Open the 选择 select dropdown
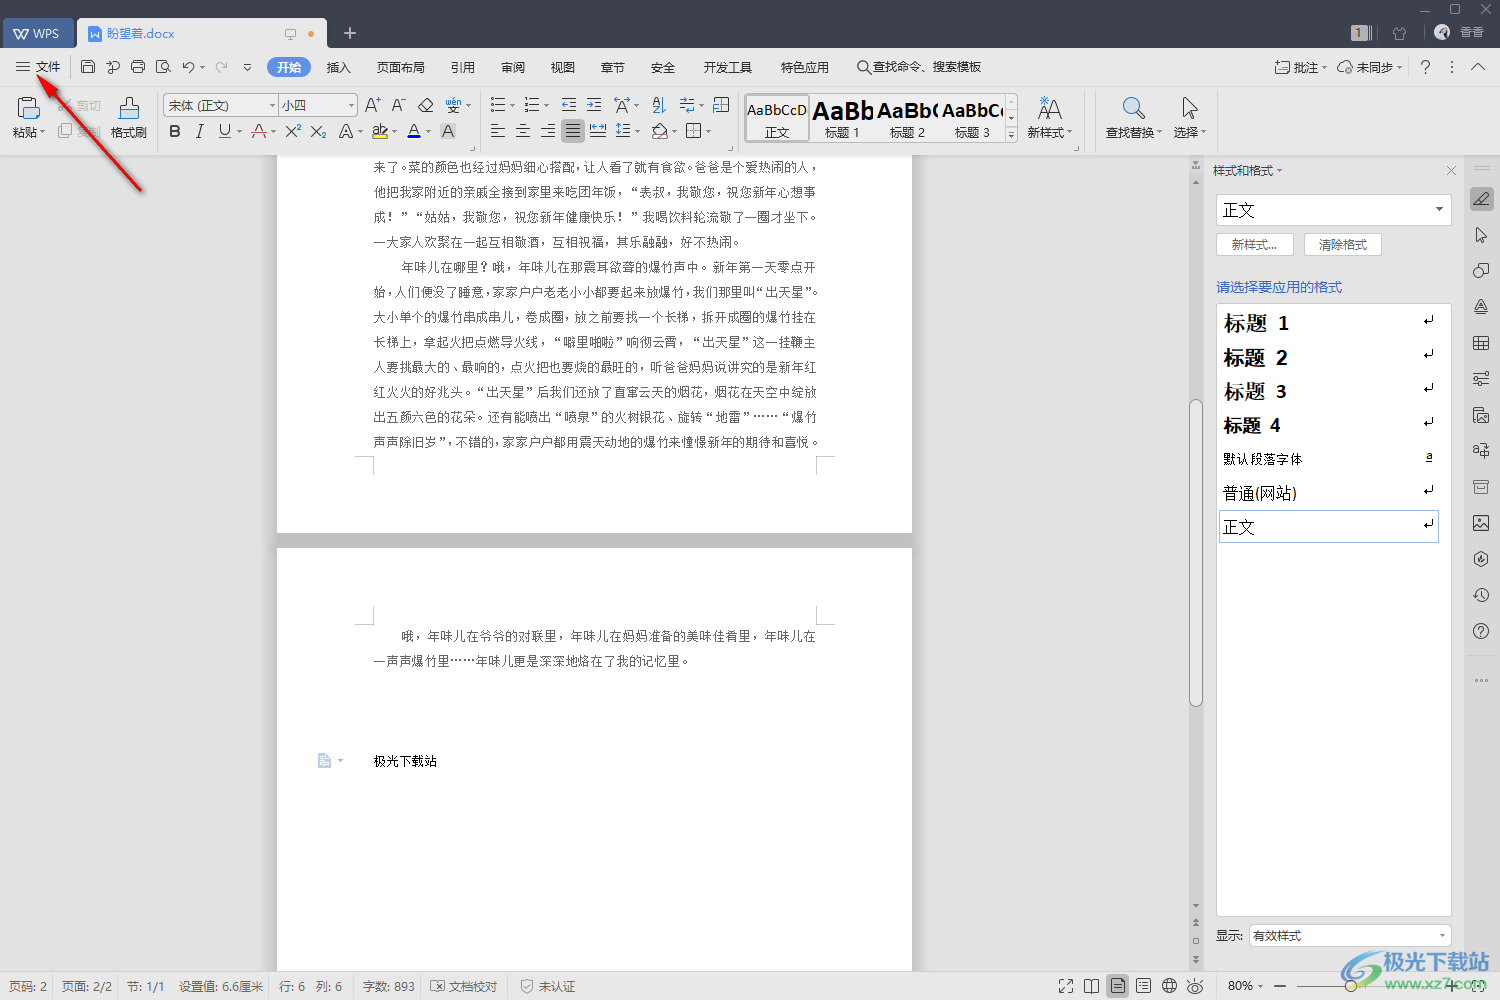 [x=1189, y=118]
